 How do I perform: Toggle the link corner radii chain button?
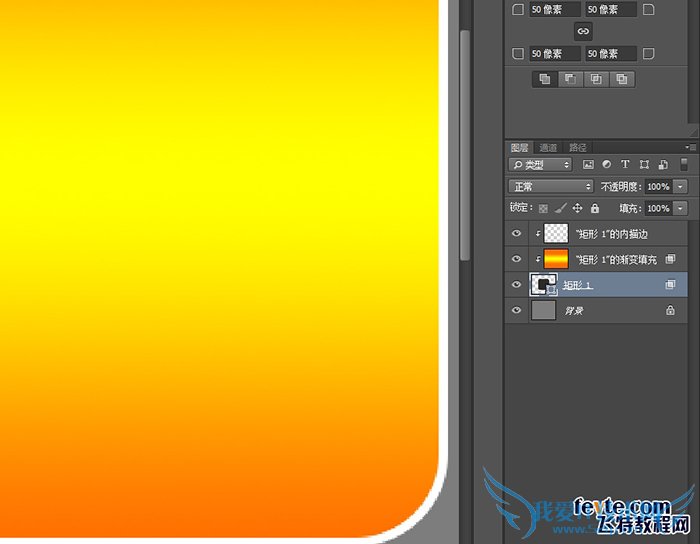click(583, 31)
